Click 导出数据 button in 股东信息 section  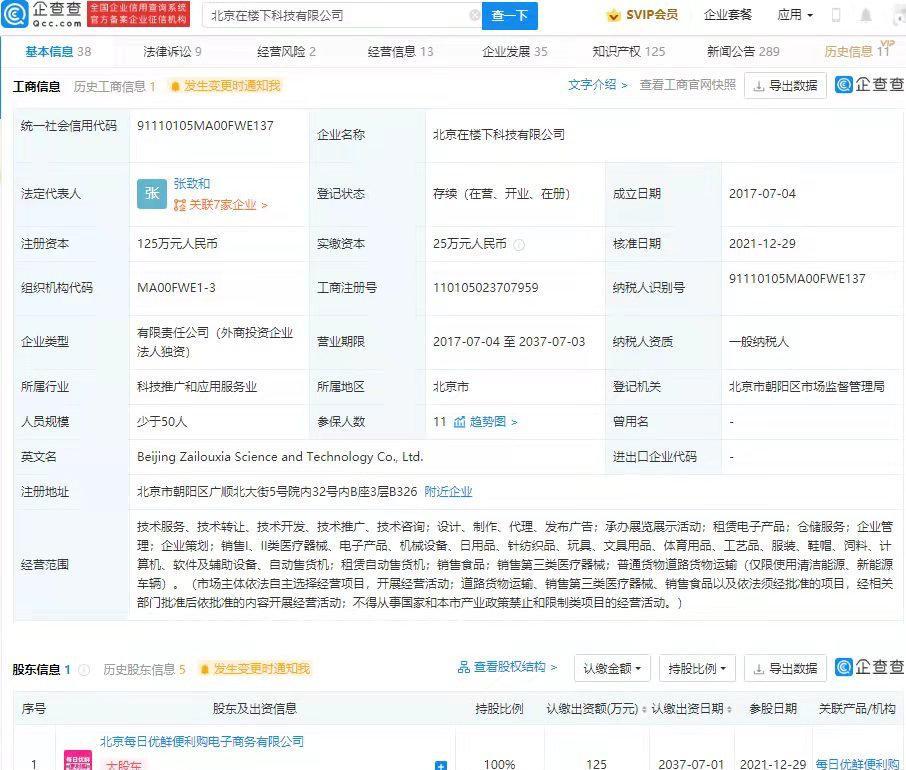tap(785, 669)
